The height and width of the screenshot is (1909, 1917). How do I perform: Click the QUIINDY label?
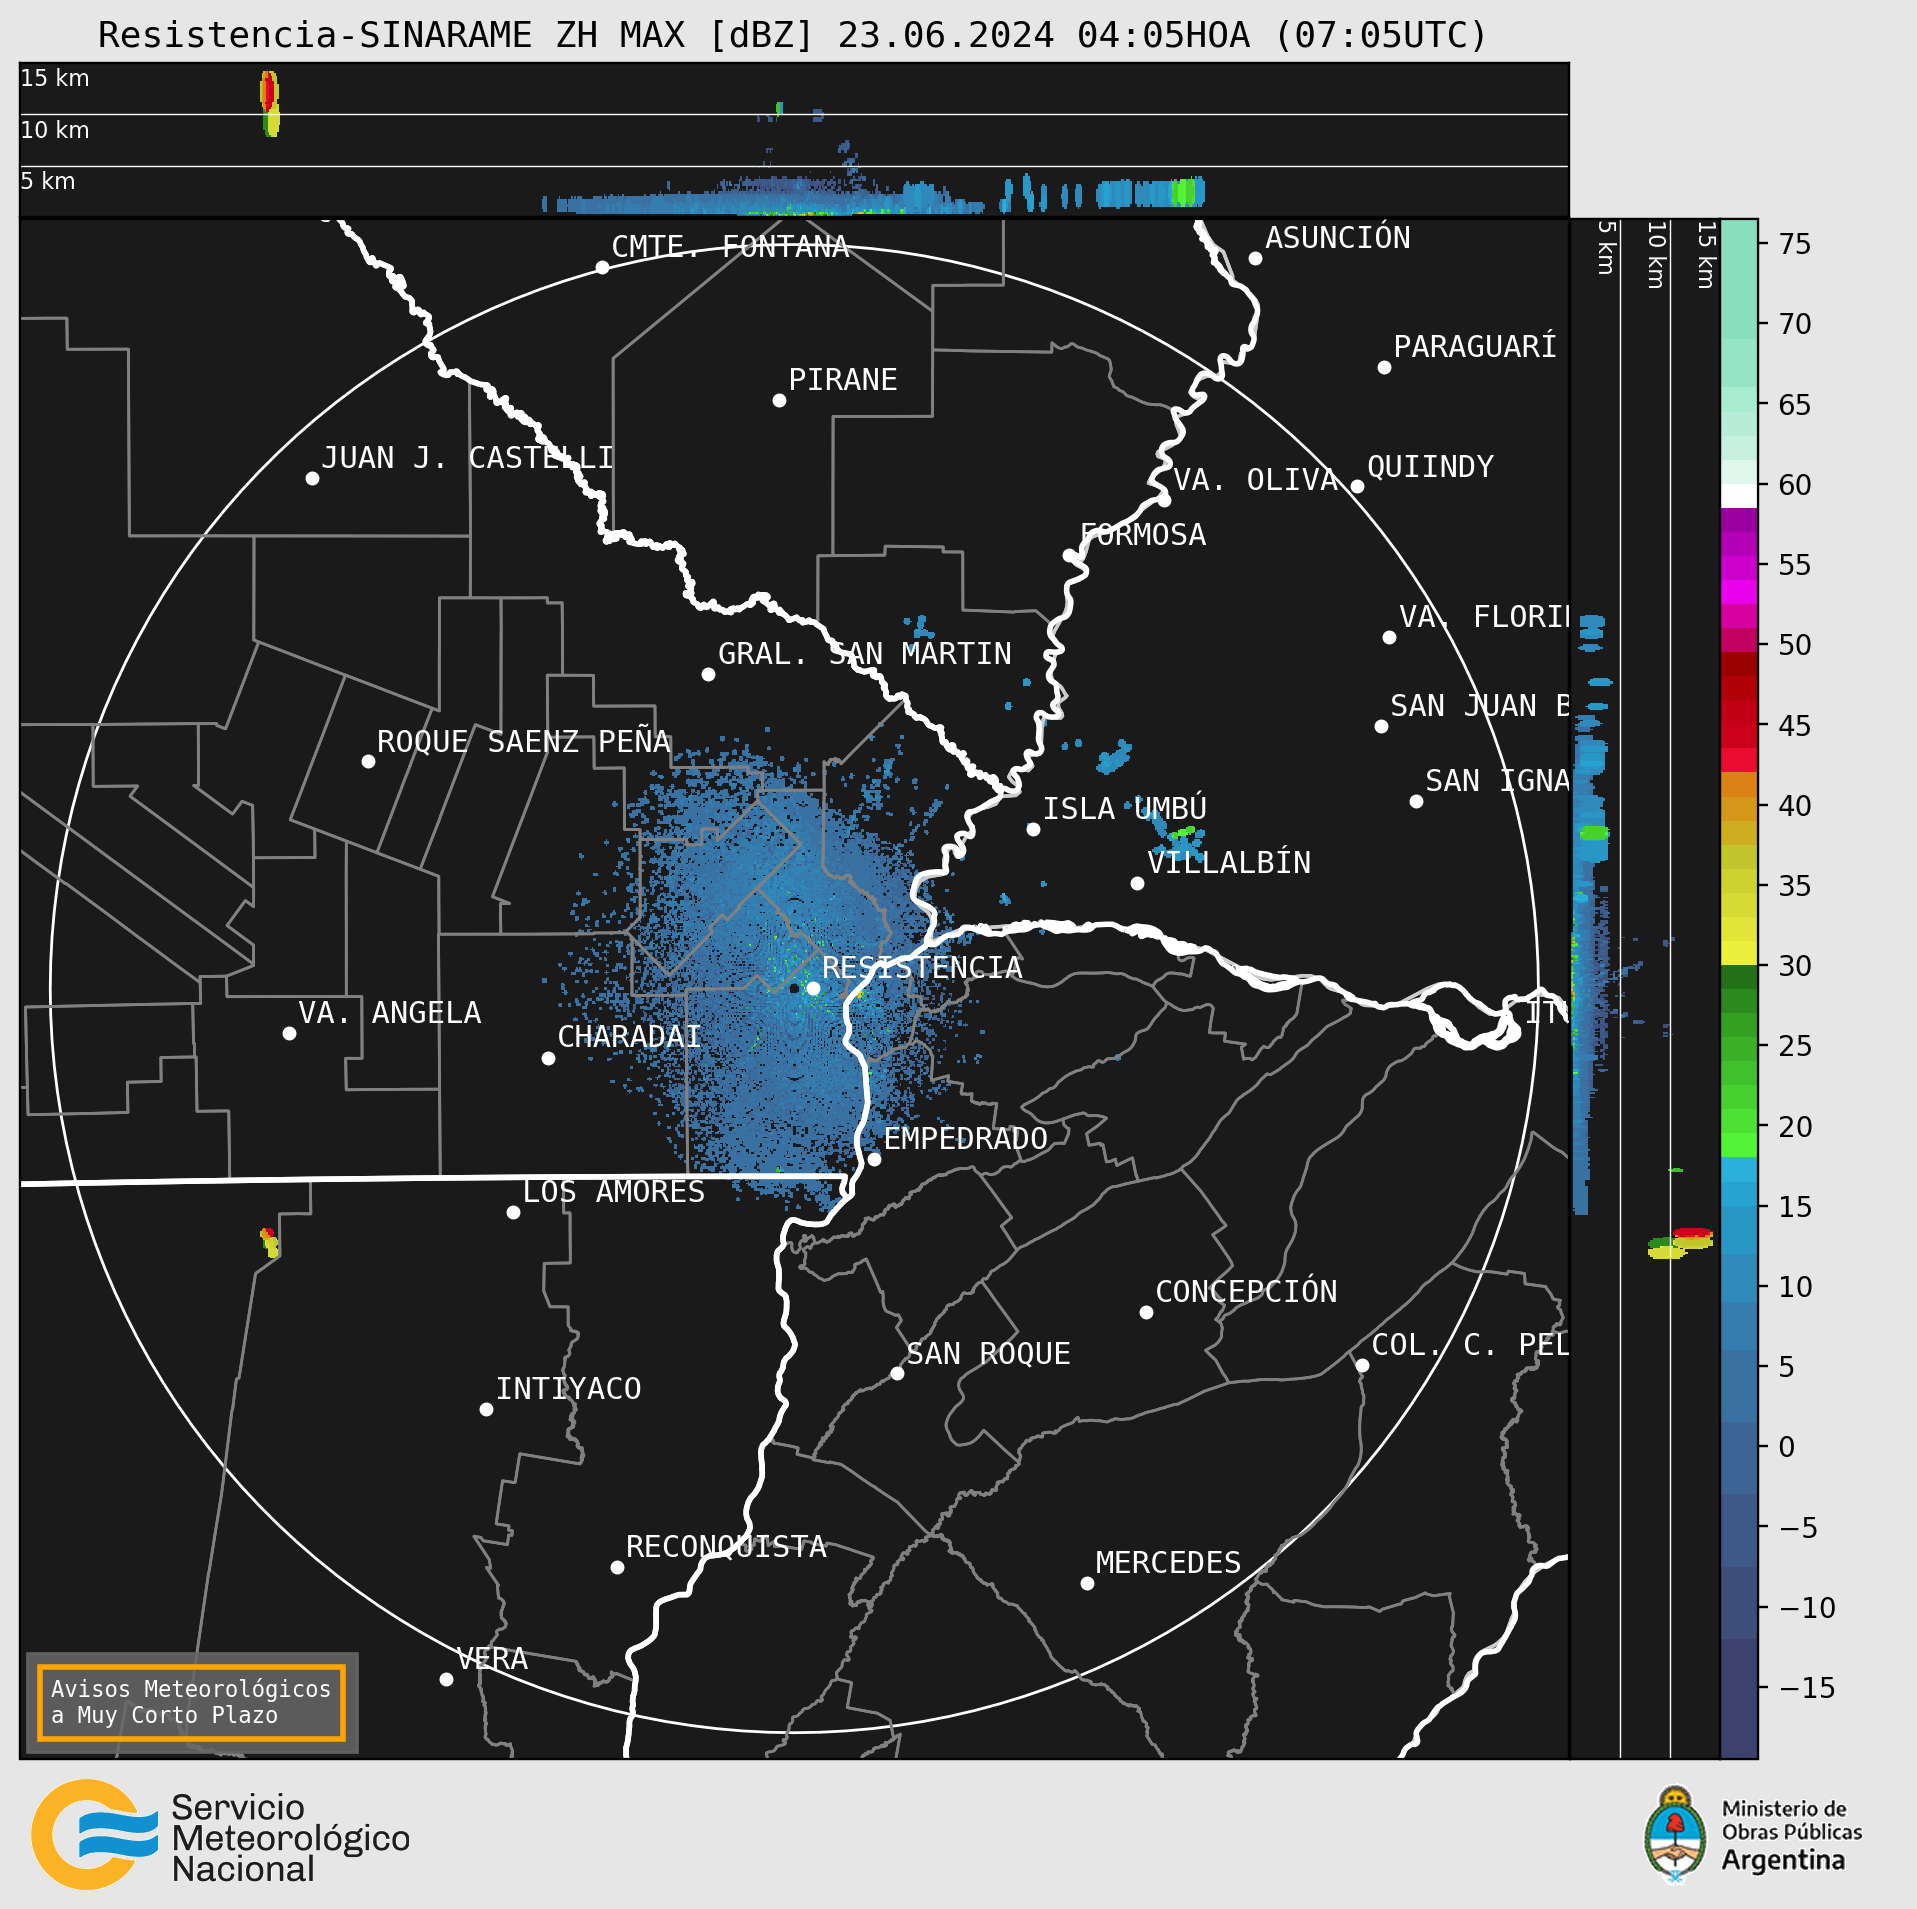point(1430,466)
